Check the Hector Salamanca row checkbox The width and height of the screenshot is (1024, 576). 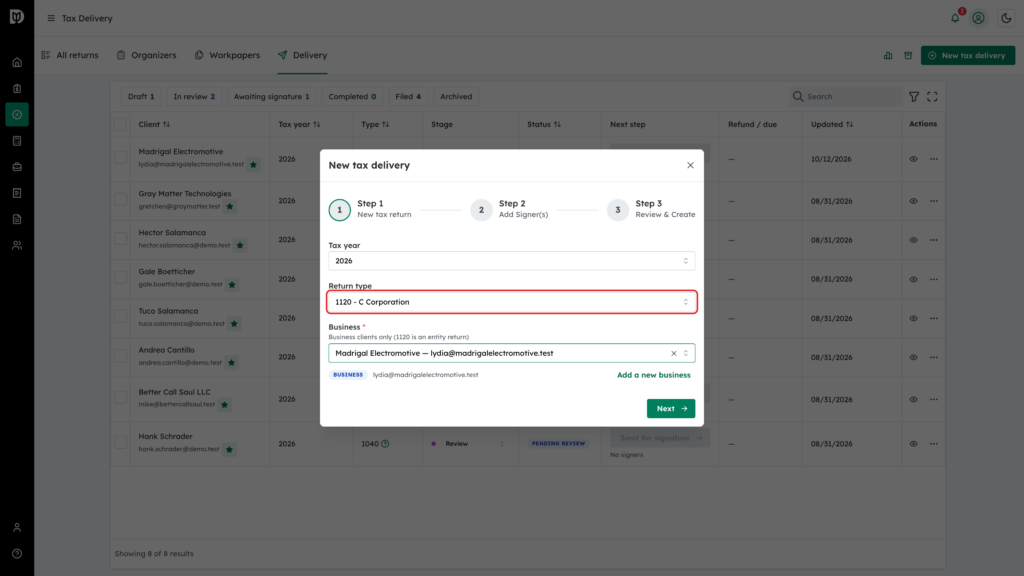120,238
